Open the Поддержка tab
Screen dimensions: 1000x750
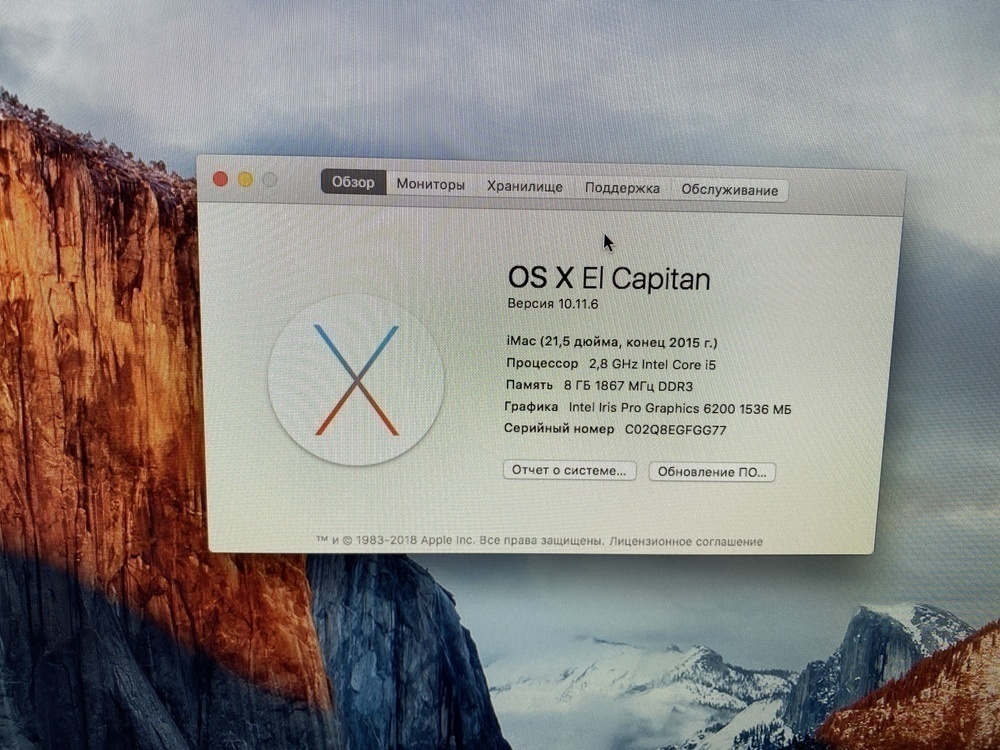point(622,188)
